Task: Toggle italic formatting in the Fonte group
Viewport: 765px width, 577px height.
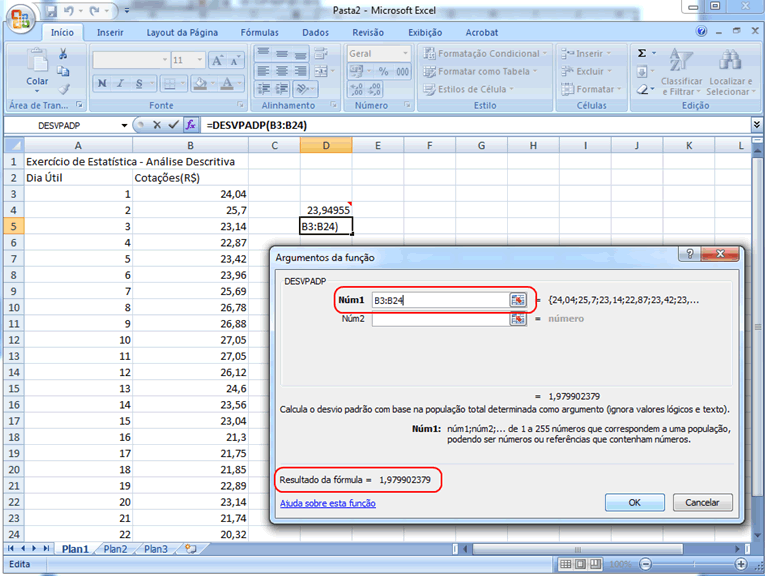Action: coord(119,83)
